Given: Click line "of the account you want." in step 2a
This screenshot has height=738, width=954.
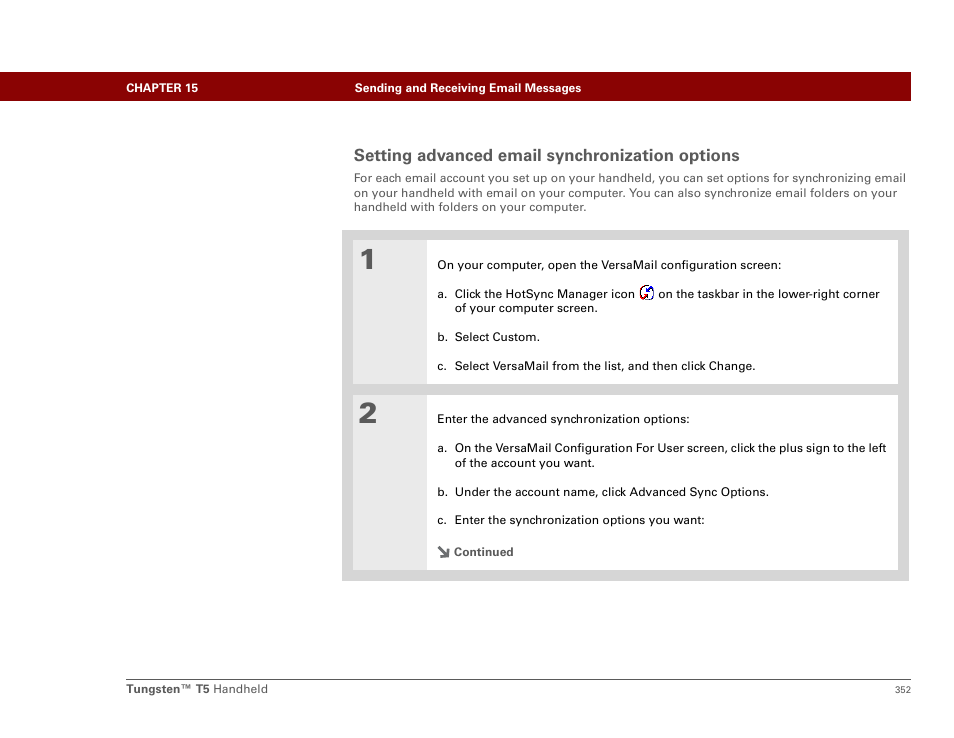Looking at the screenshot, I should pos(524,463).
